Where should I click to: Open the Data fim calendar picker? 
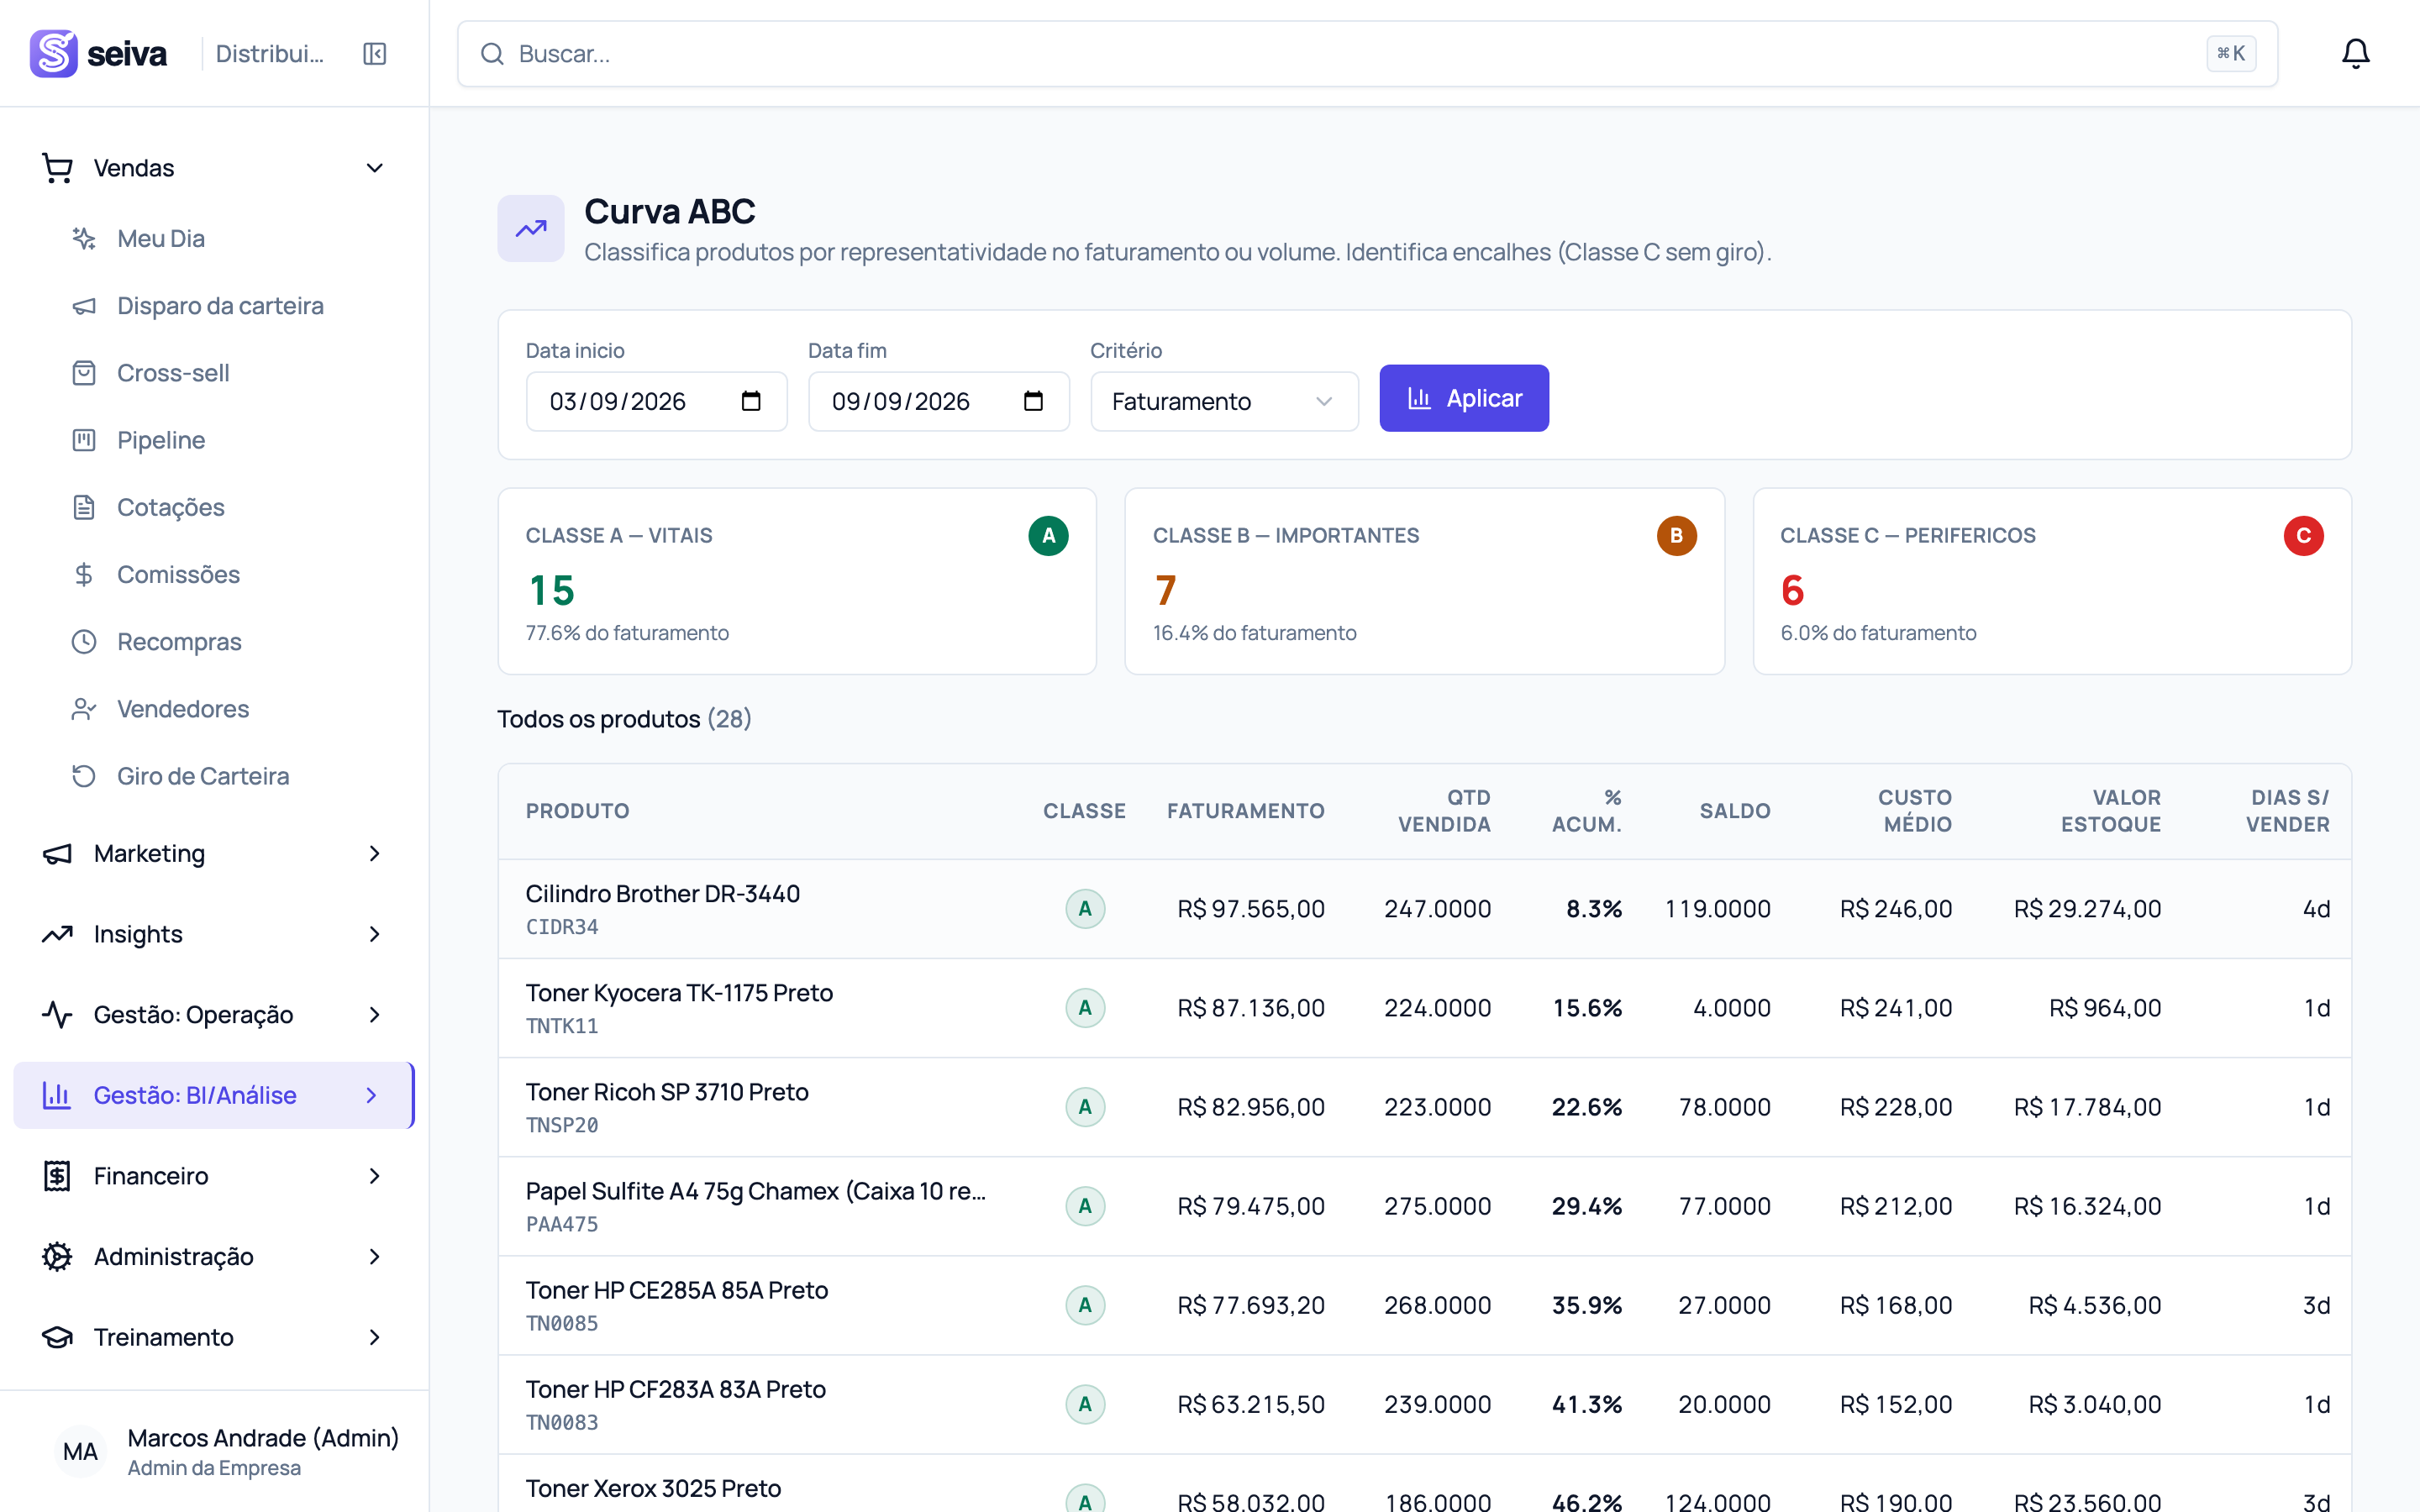pos(1033,401)
